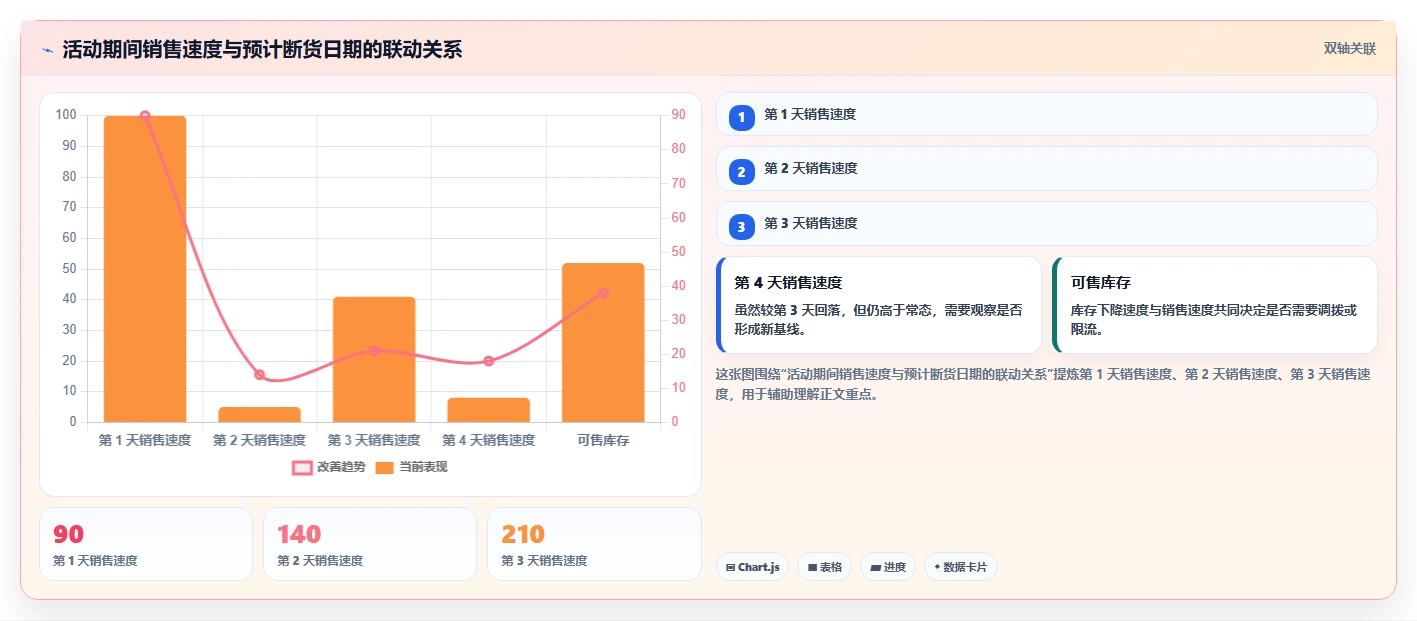Click the summary paragraph starting 这张图围绕
Image resolution: width=1417 pixels, height=621 pixels.
click(x=1043, y=384)
